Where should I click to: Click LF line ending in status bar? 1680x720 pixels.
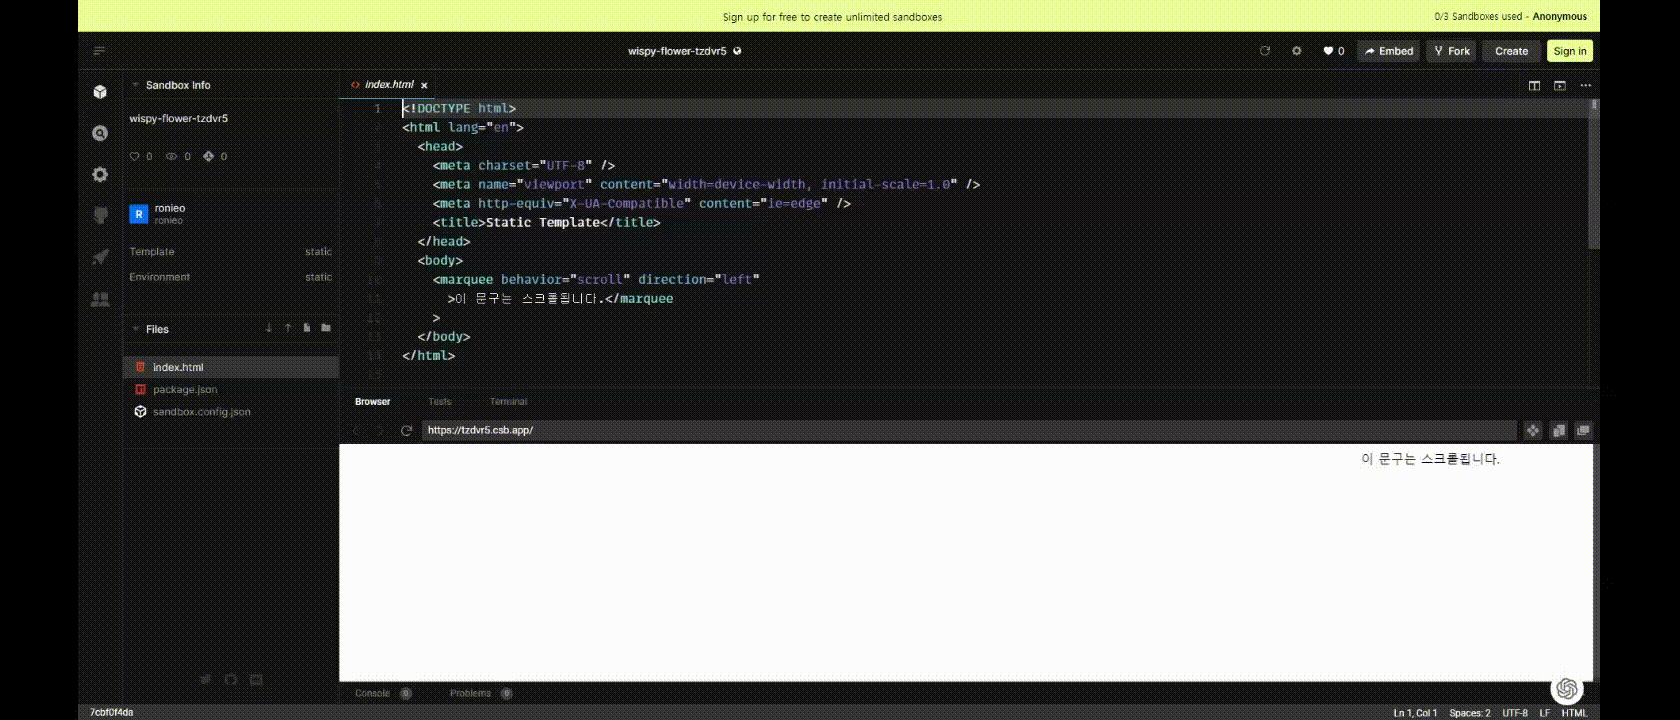(1545, 713)
